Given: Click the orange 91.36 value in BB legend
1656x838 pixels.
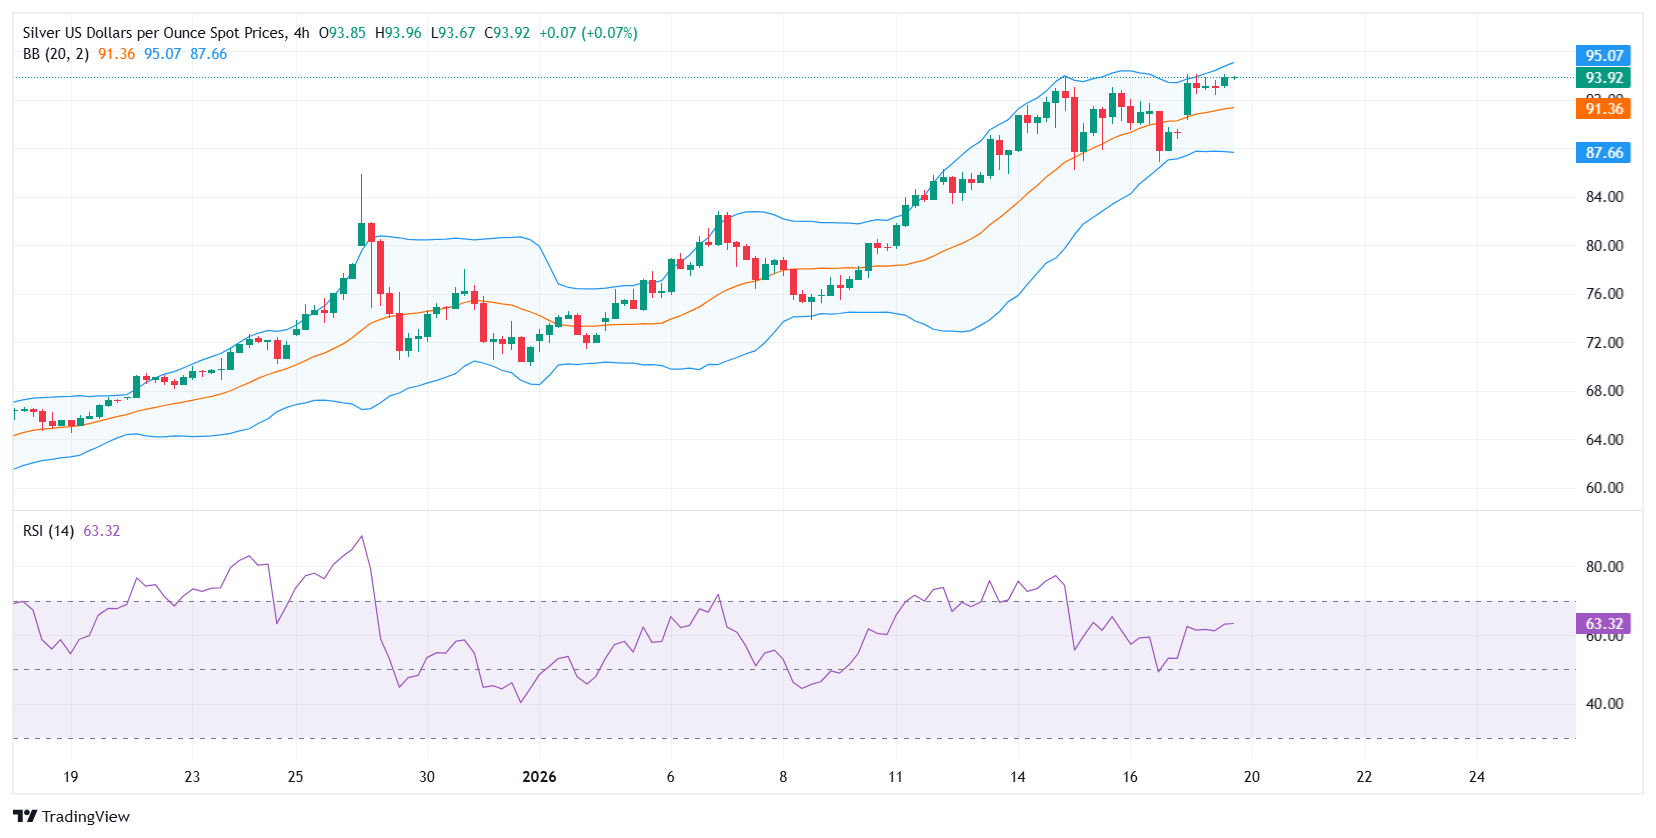Looking at the screenshot, I should (116, 54).
